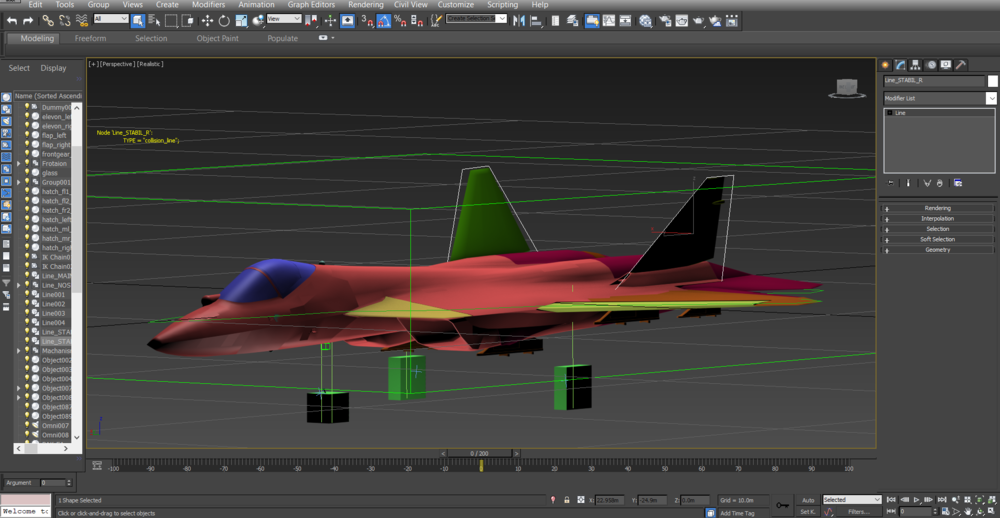
Task: Click the Mirror tool icon
Action: coord(519,20)
